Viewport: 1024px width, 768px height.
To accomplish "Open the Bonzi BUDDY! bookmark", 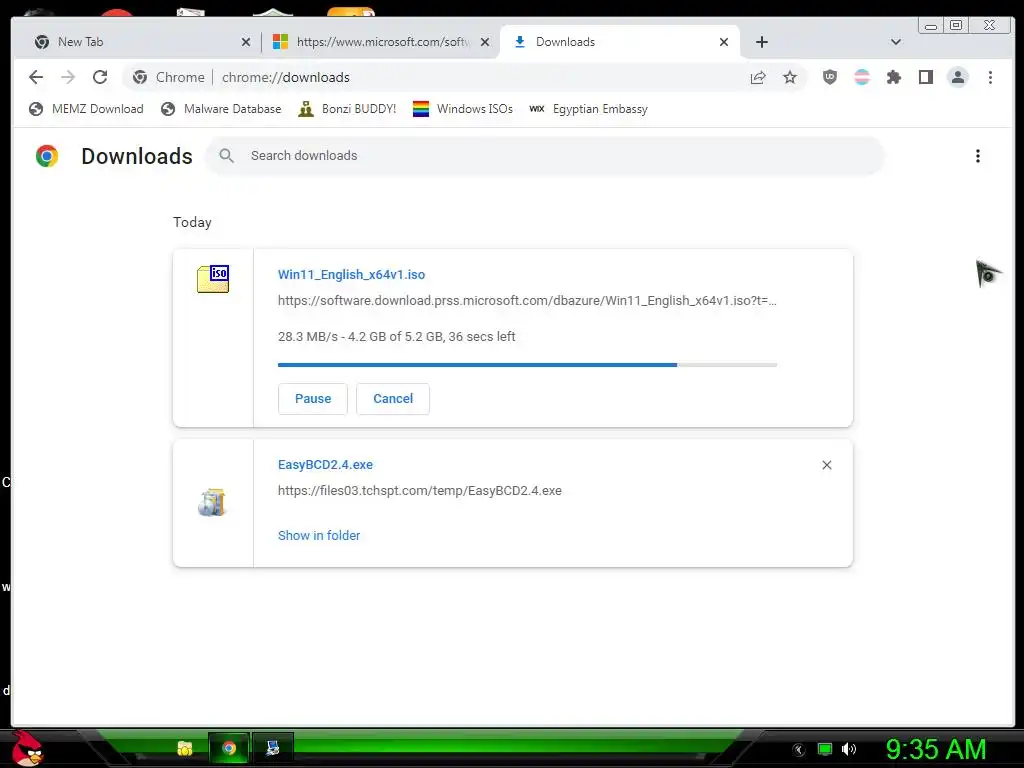I will point(347,109).
